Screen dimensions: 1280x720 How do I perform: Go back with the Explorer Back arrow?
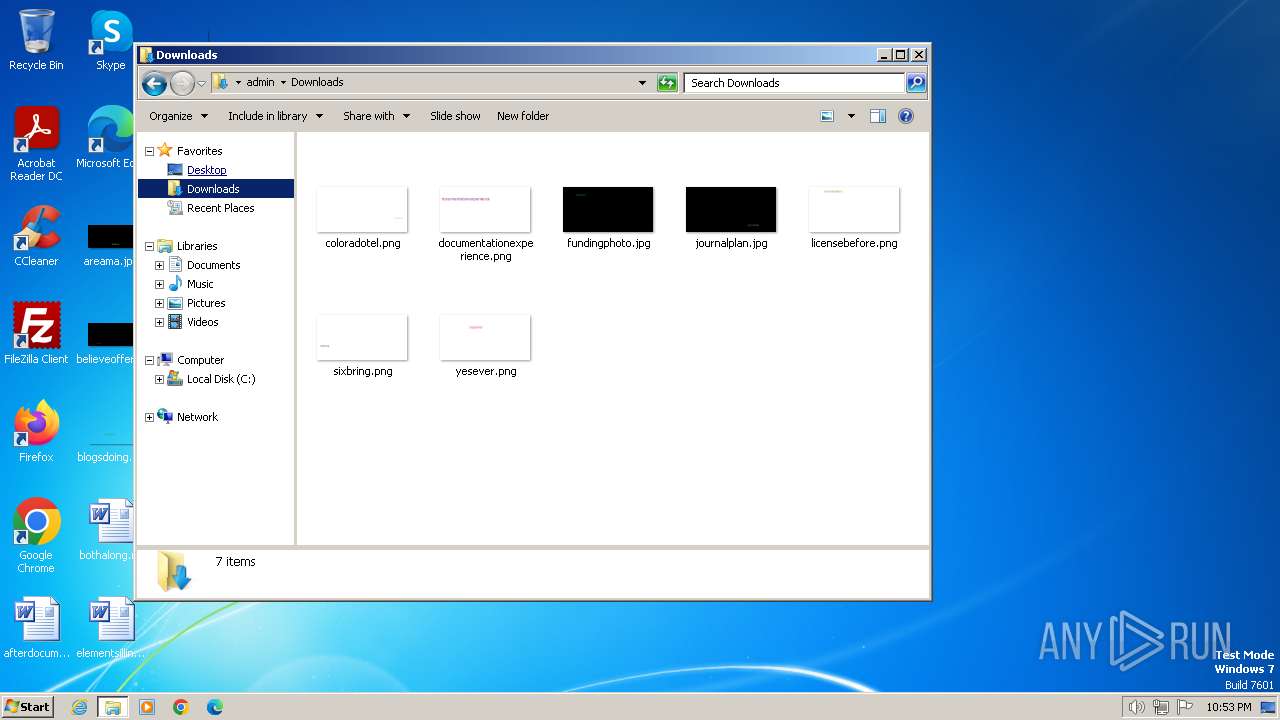coord(154,83)
